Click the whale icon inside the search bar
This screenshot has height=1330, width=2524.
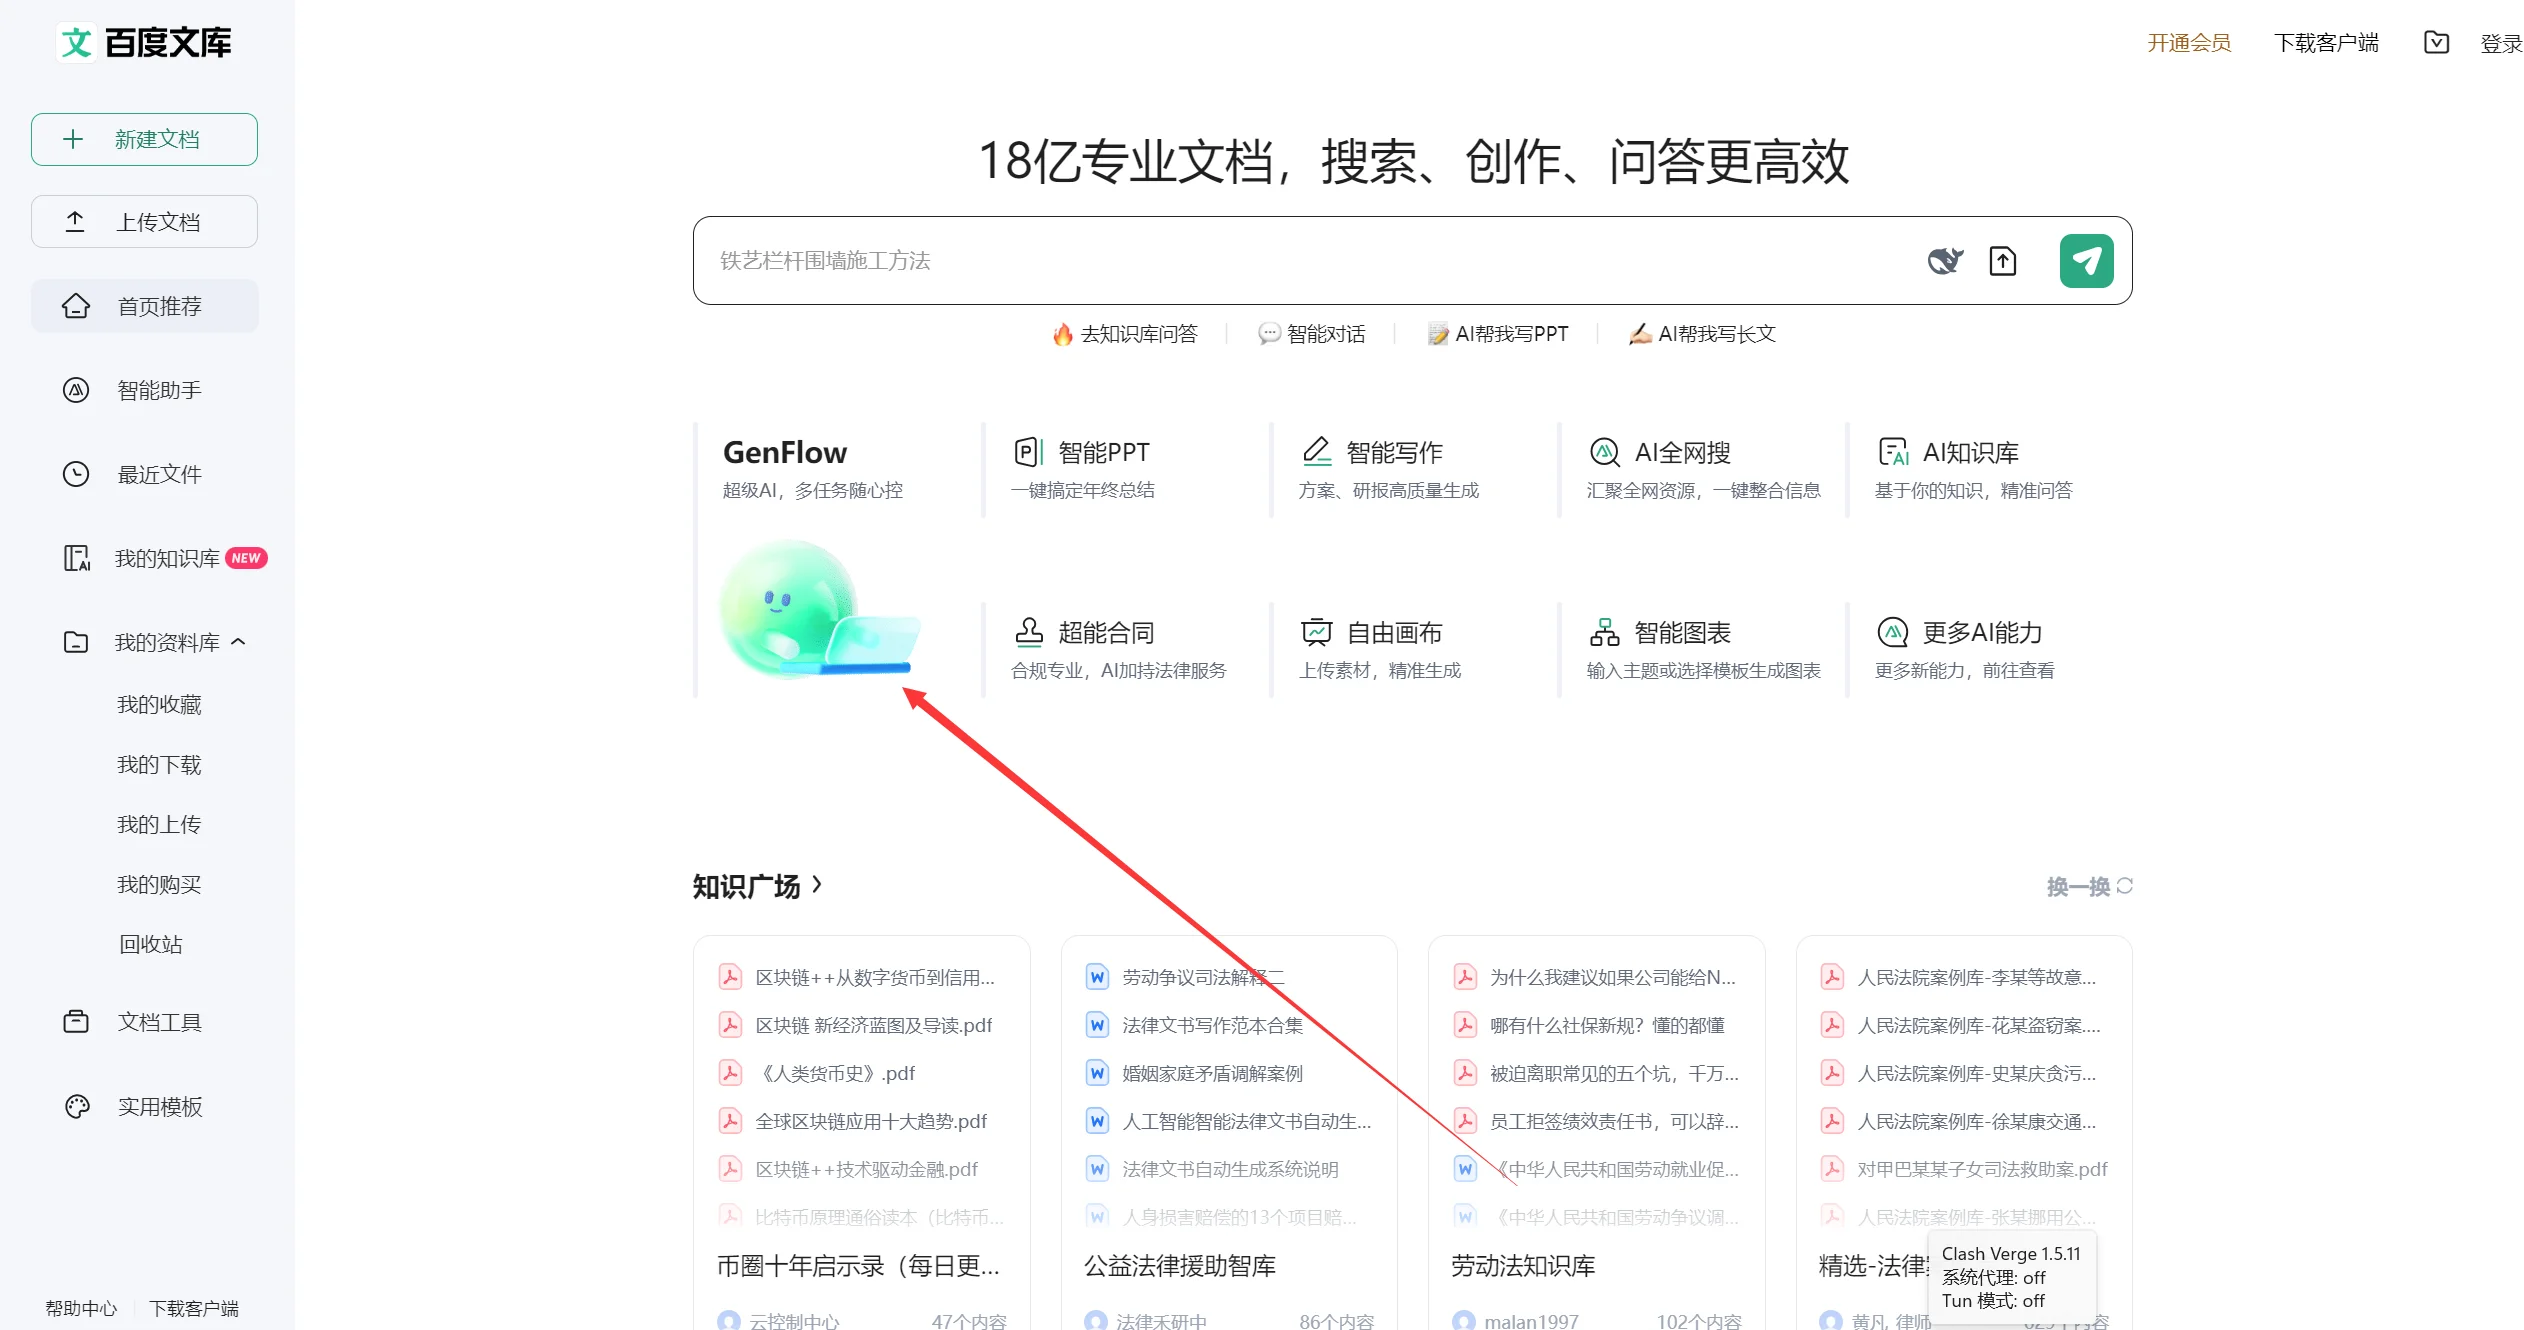click(x=1945, y=260)
